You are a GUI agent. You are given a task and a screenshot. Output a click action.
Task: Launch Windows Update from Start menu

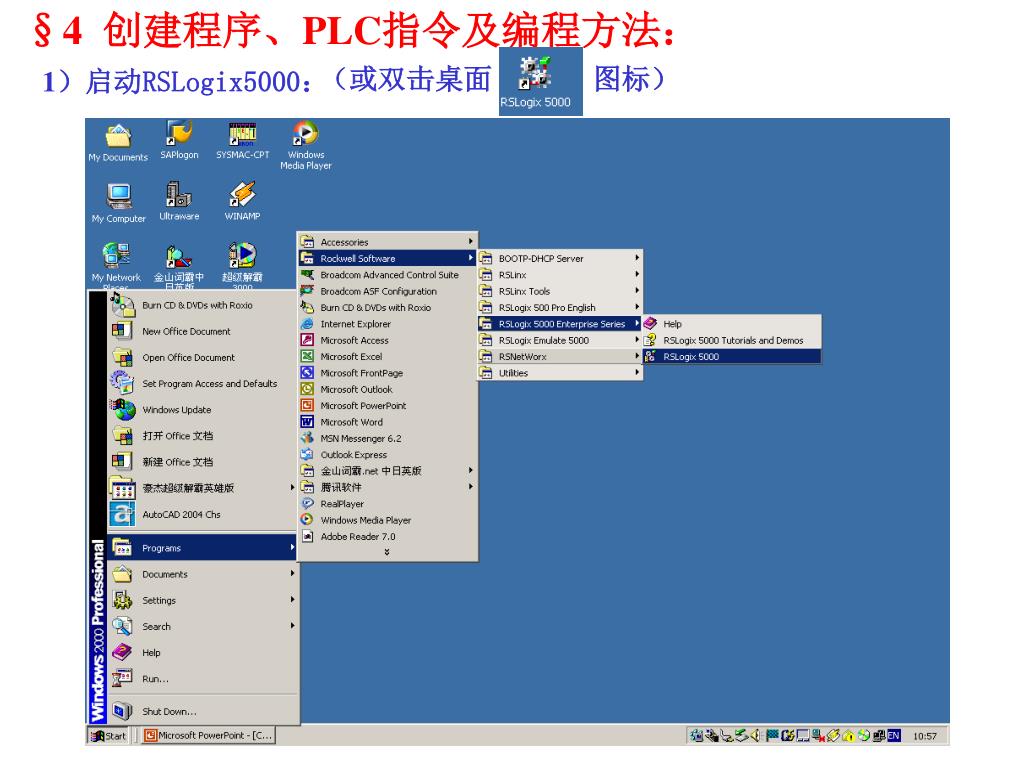click(x=201, y=409)
